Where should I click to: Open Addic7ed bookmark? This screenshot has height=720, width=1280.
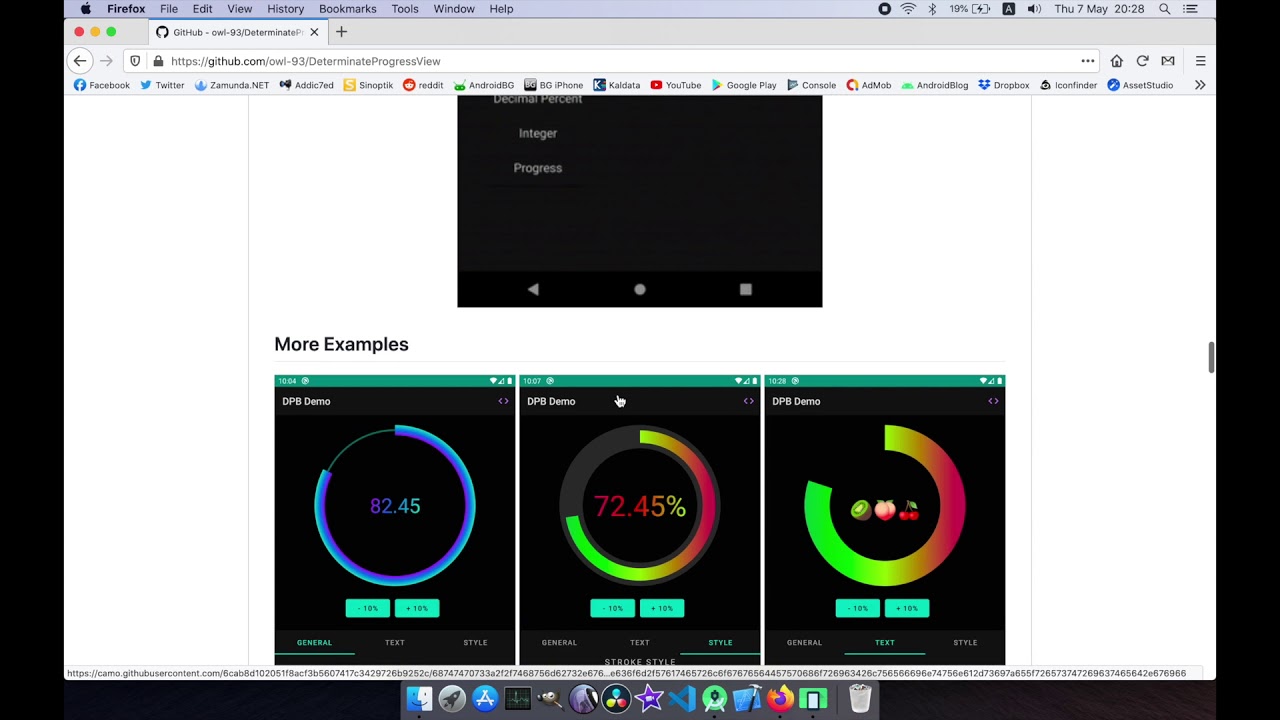pyautogui.click(x=306, y=85)
